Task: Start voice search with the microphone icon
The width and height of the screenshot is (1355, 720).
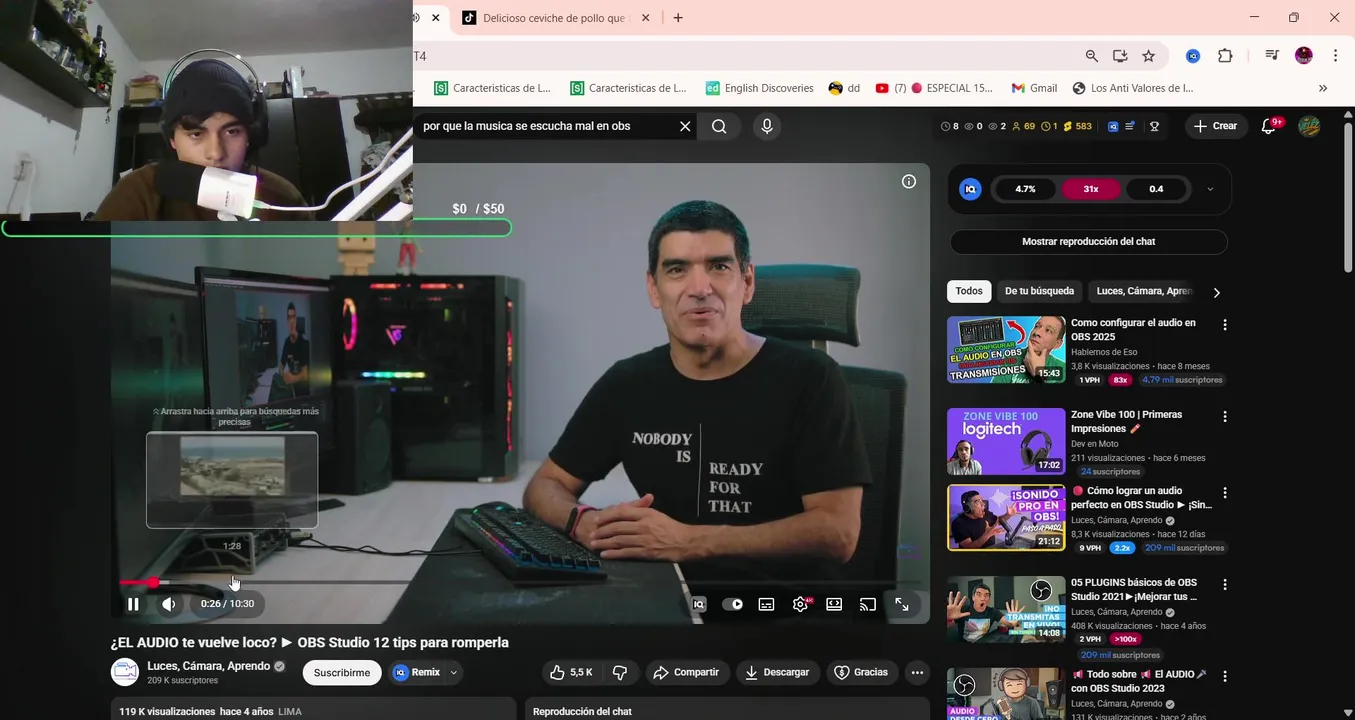Action: (x=767, y=126)
